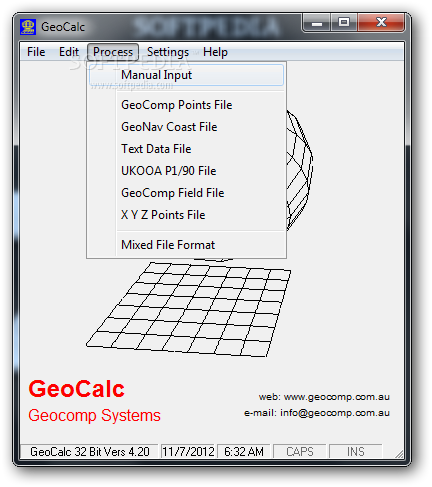Open the Edit menu
The image size is (432, 487).
click(69, 52)
